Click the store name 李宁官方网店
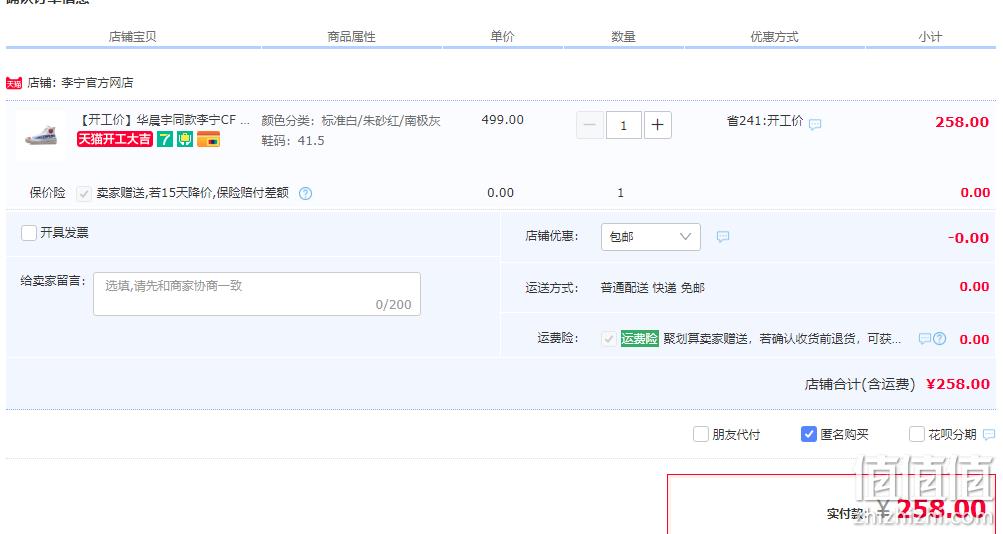Viewport: 1003px width, 534px height. coord(97,82)
